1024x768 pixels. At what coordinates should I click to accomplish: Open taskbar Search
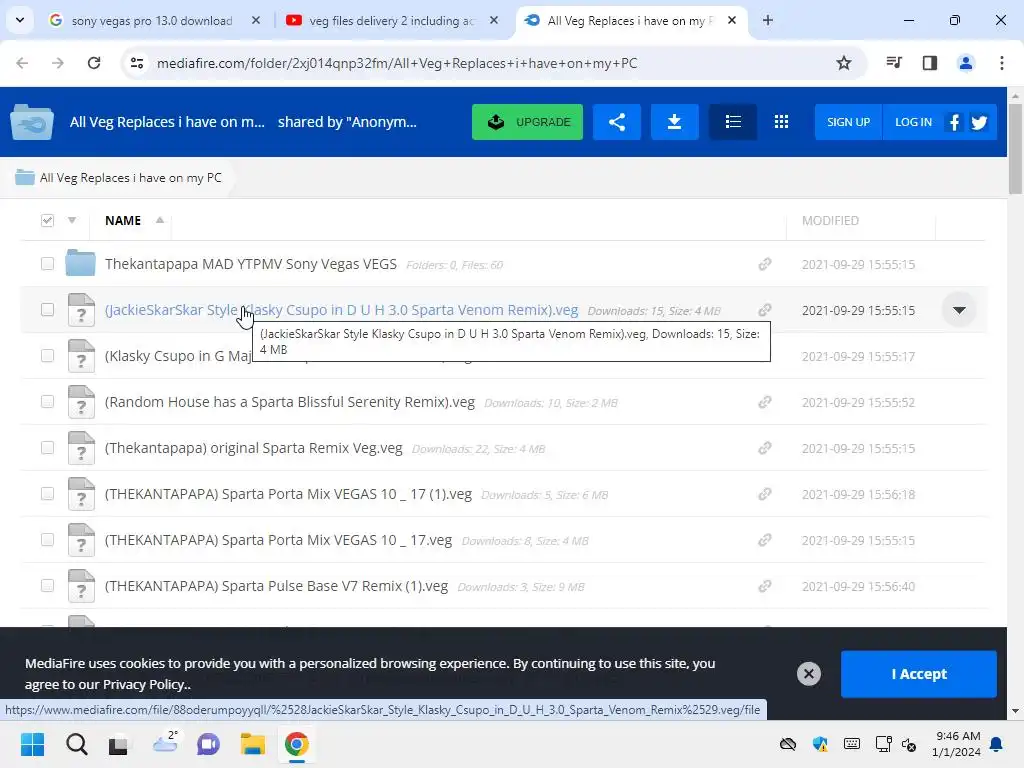76,744
